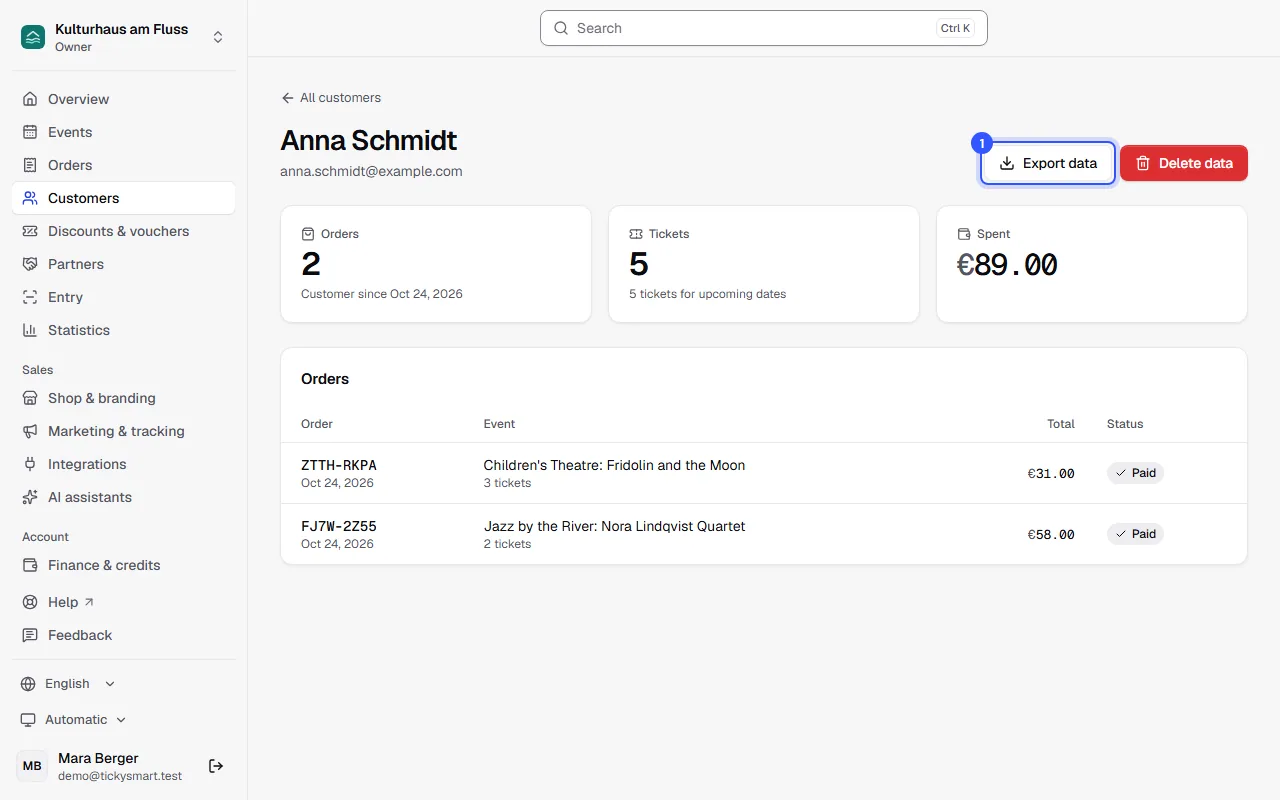Open Integrations in the sidebar

click(124, 464)
